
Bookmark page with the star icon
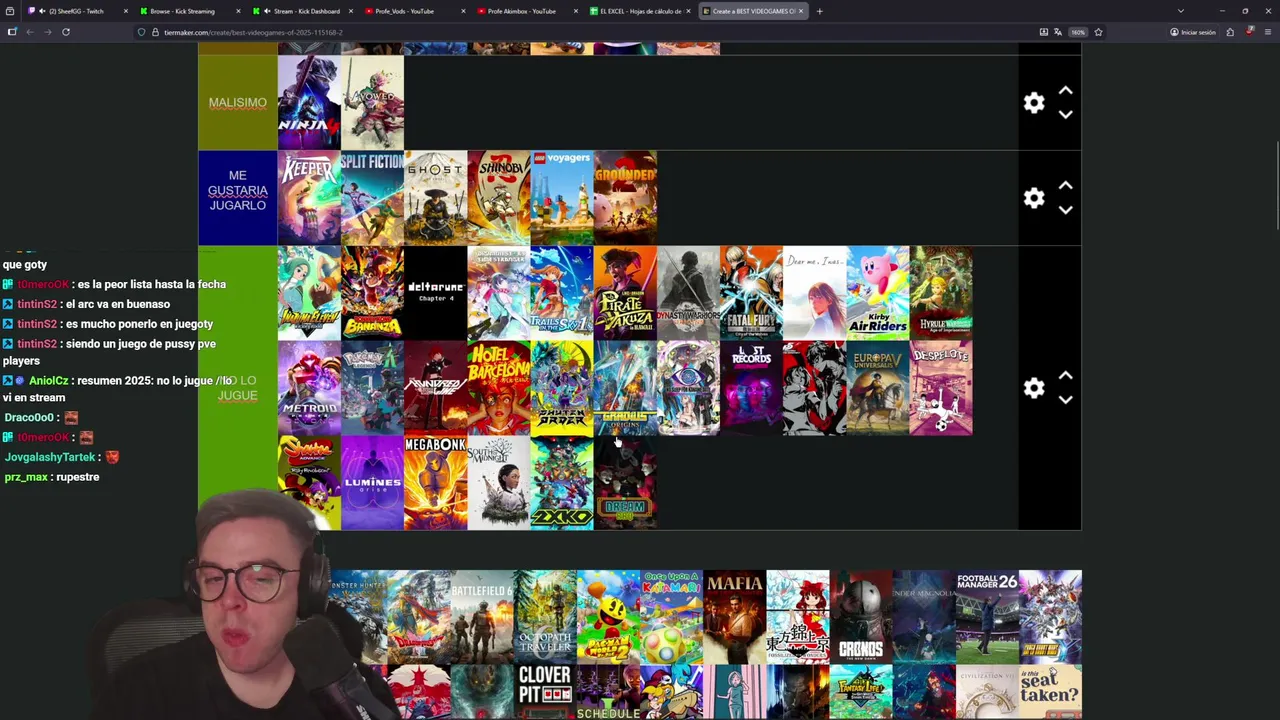tap(1098, 32)
